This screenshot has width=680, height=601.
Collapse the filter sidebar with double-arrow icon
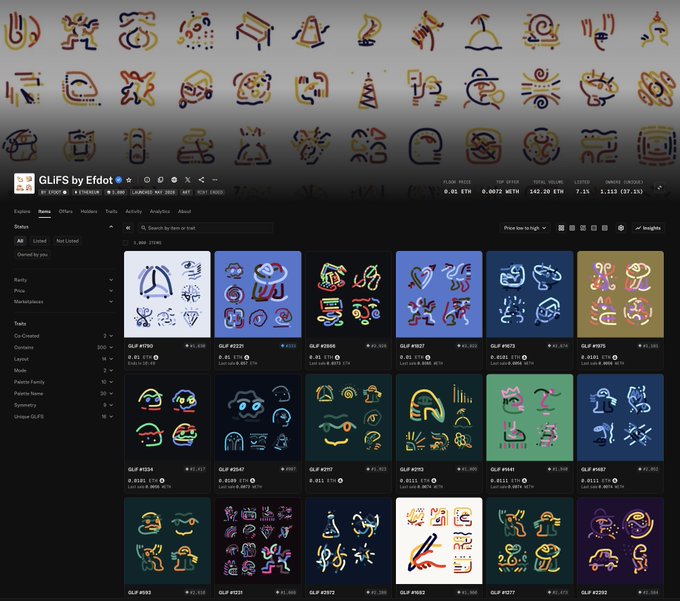[128, 228]
